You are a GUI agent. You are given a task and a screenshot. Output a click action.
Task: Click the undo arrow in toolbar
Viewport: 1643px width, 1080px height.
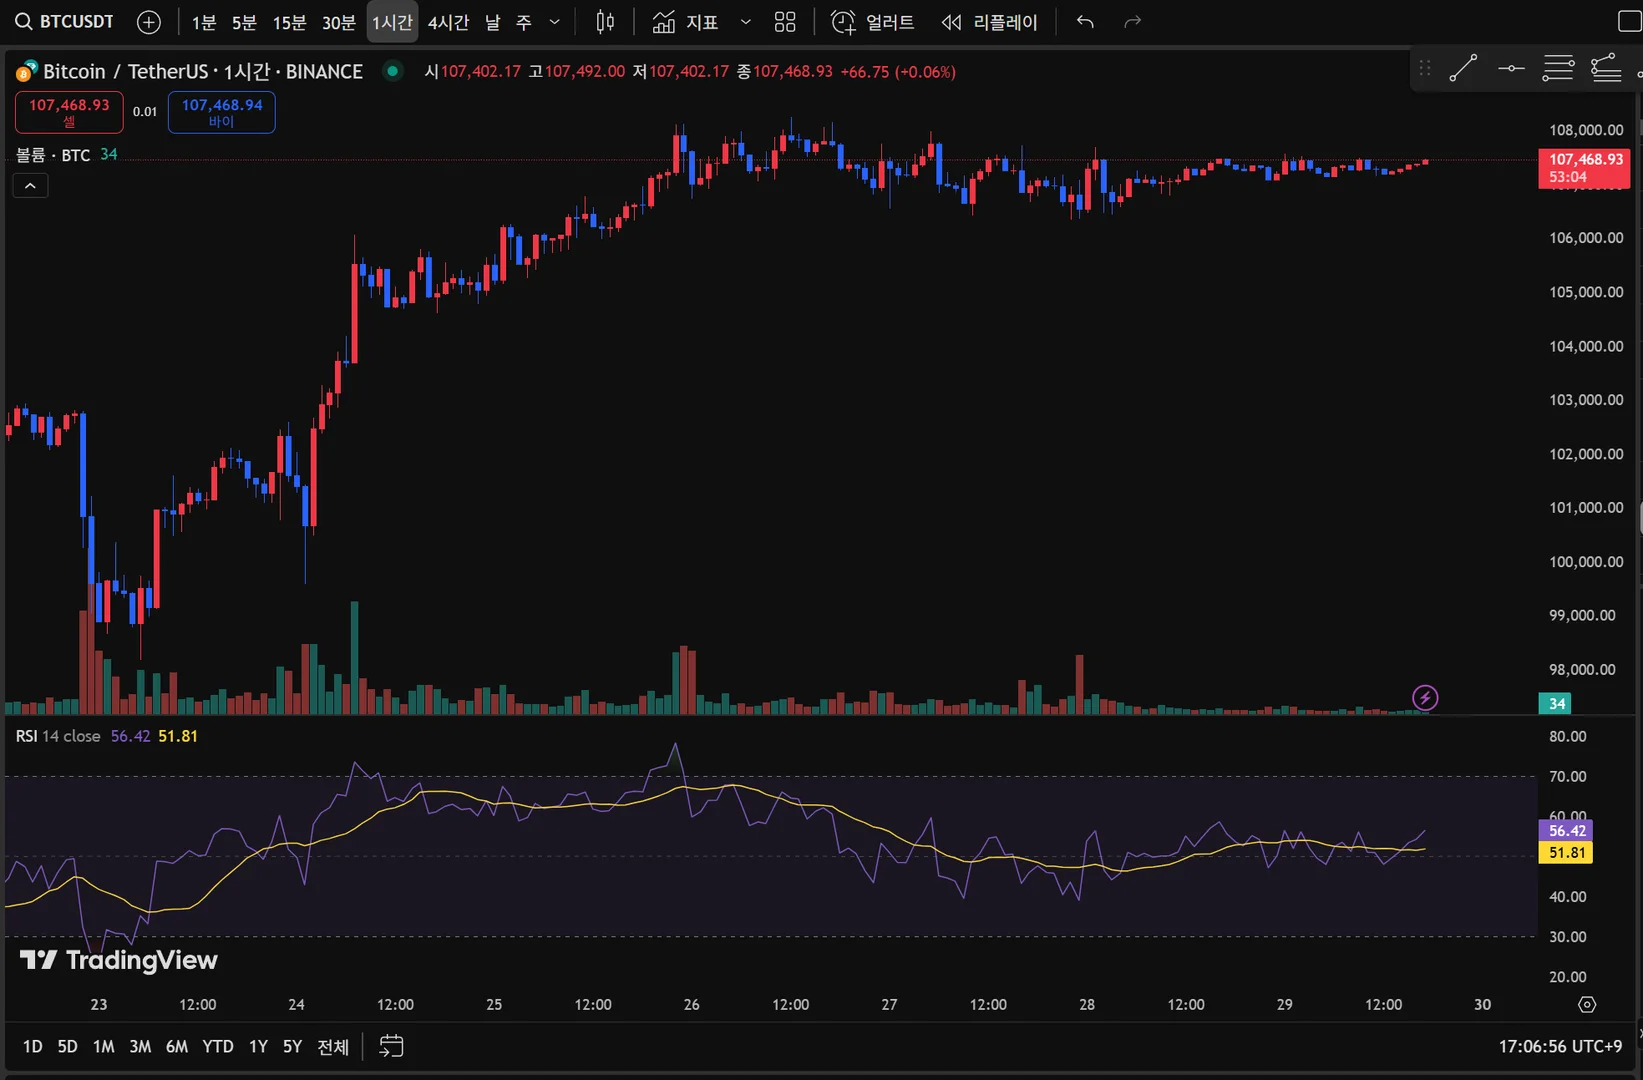(1085, 22)
